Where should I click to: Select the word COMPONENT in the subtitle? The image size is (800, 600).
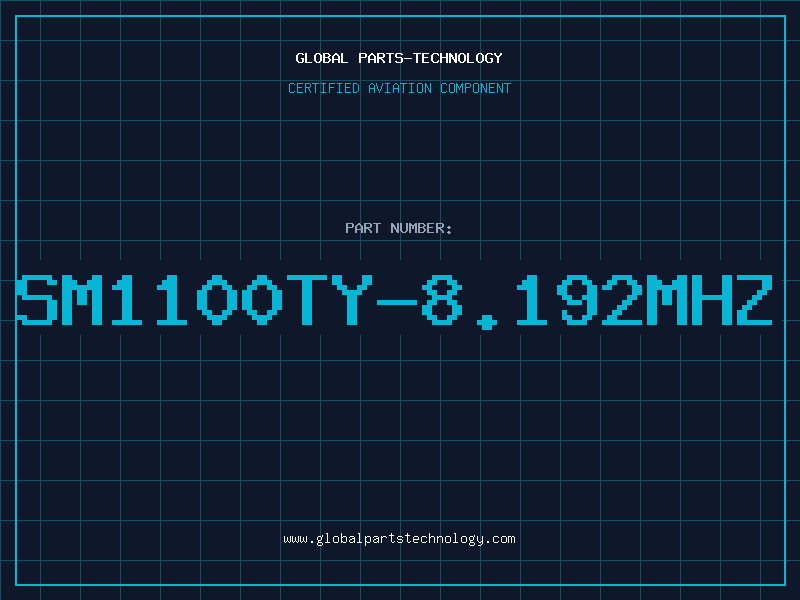tap(476, 88)
